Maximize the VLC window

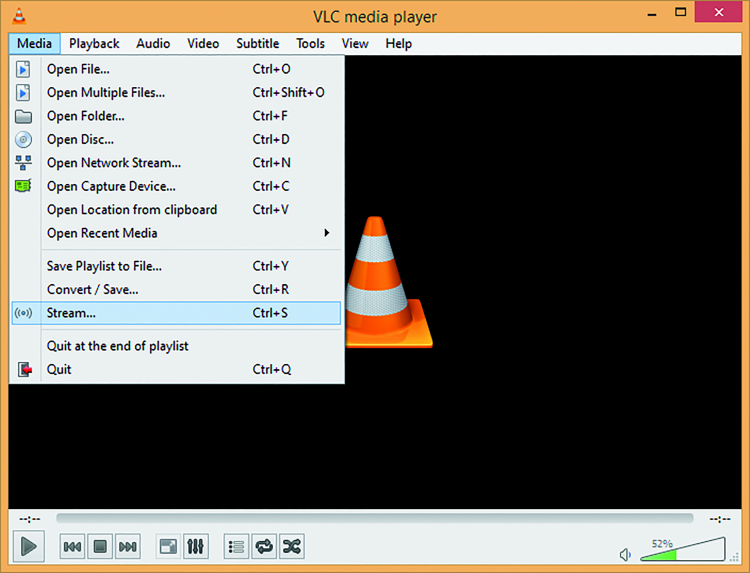tap(680, 12)
